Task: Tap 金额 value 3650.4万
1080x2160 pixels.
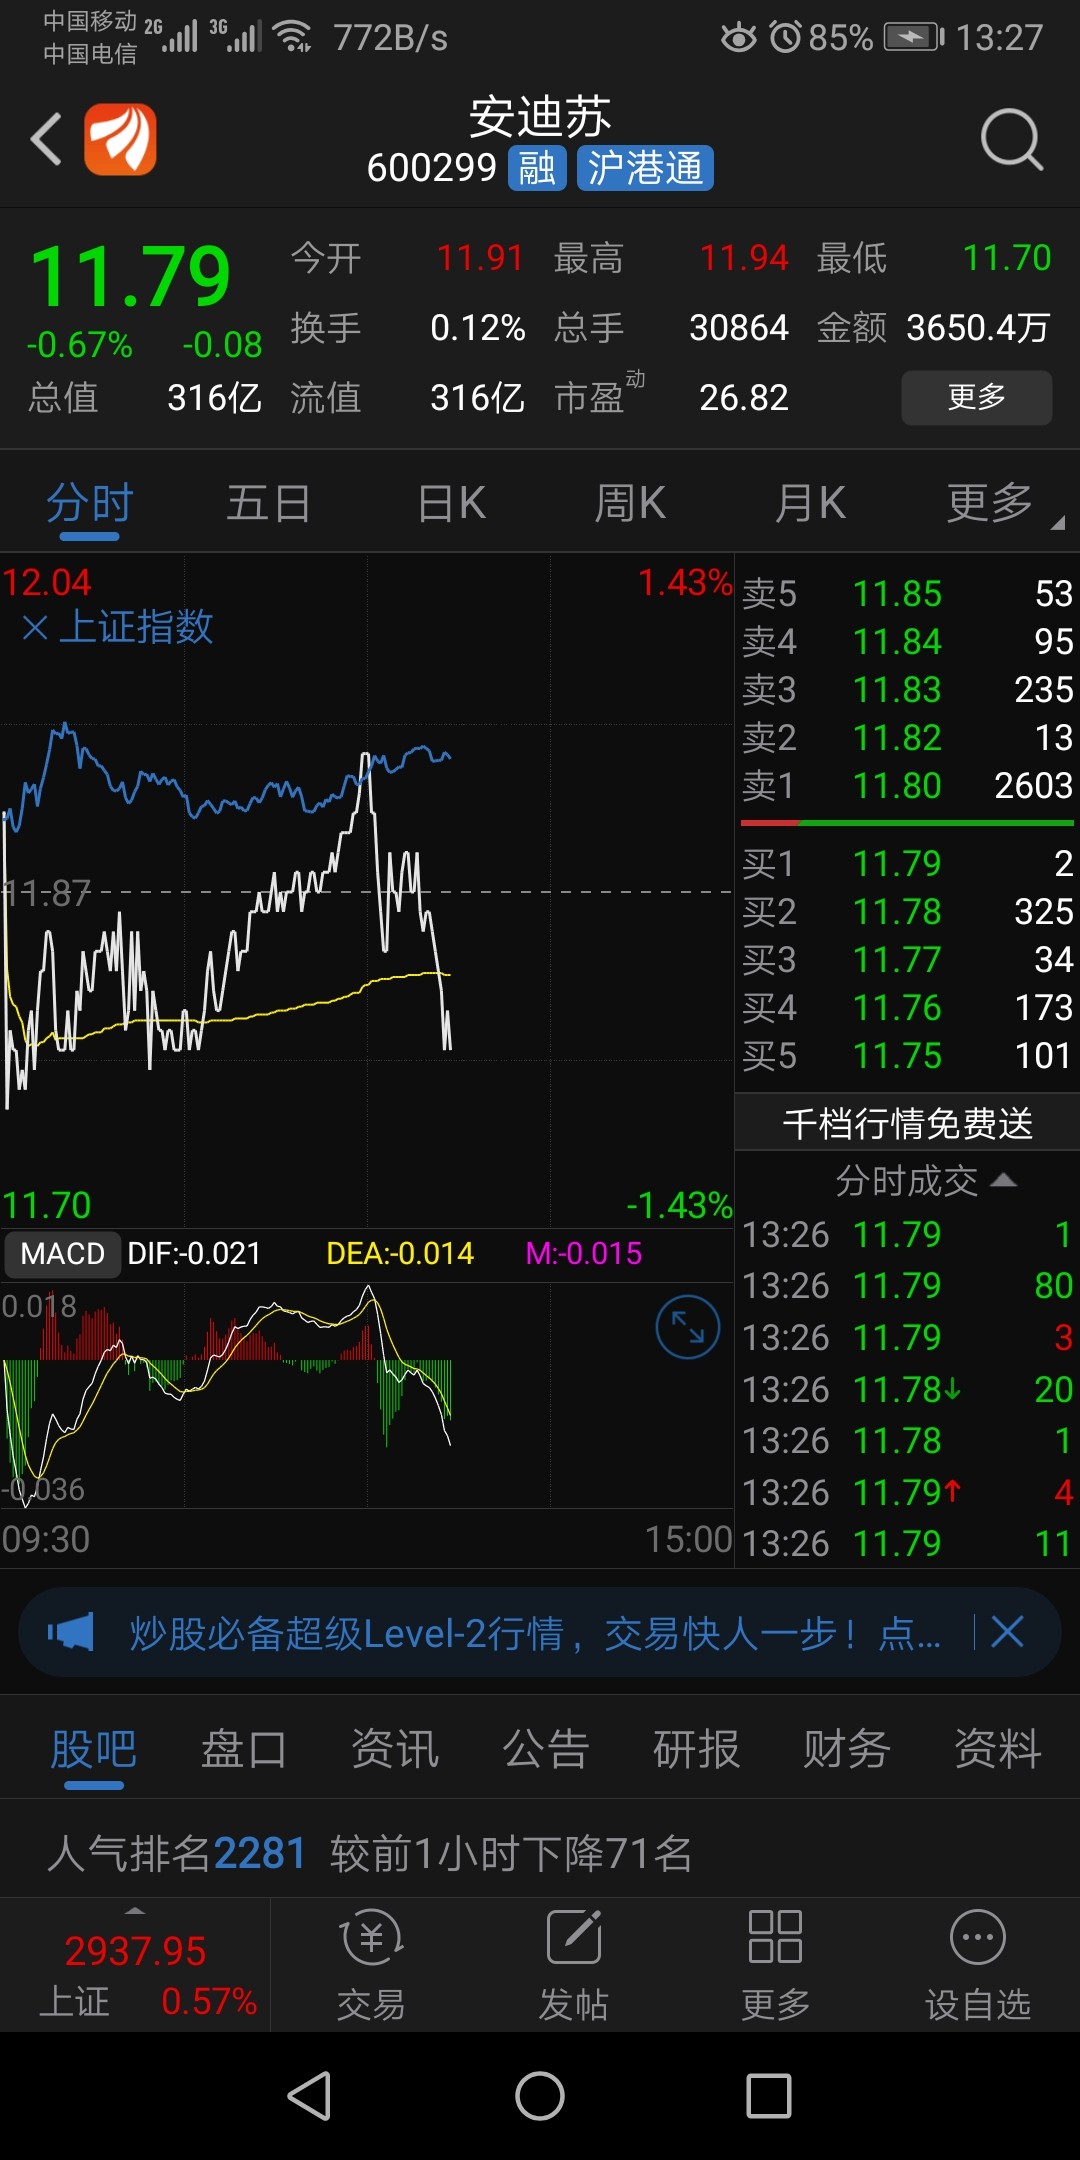Action: pos(978,328)
